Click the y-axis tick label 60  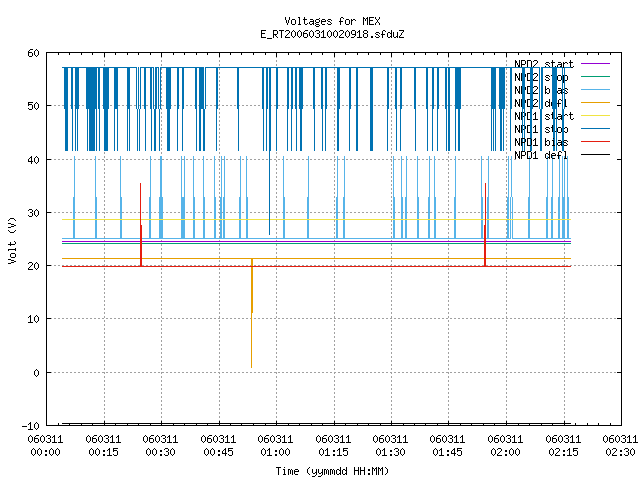click(x=33, y=53)
